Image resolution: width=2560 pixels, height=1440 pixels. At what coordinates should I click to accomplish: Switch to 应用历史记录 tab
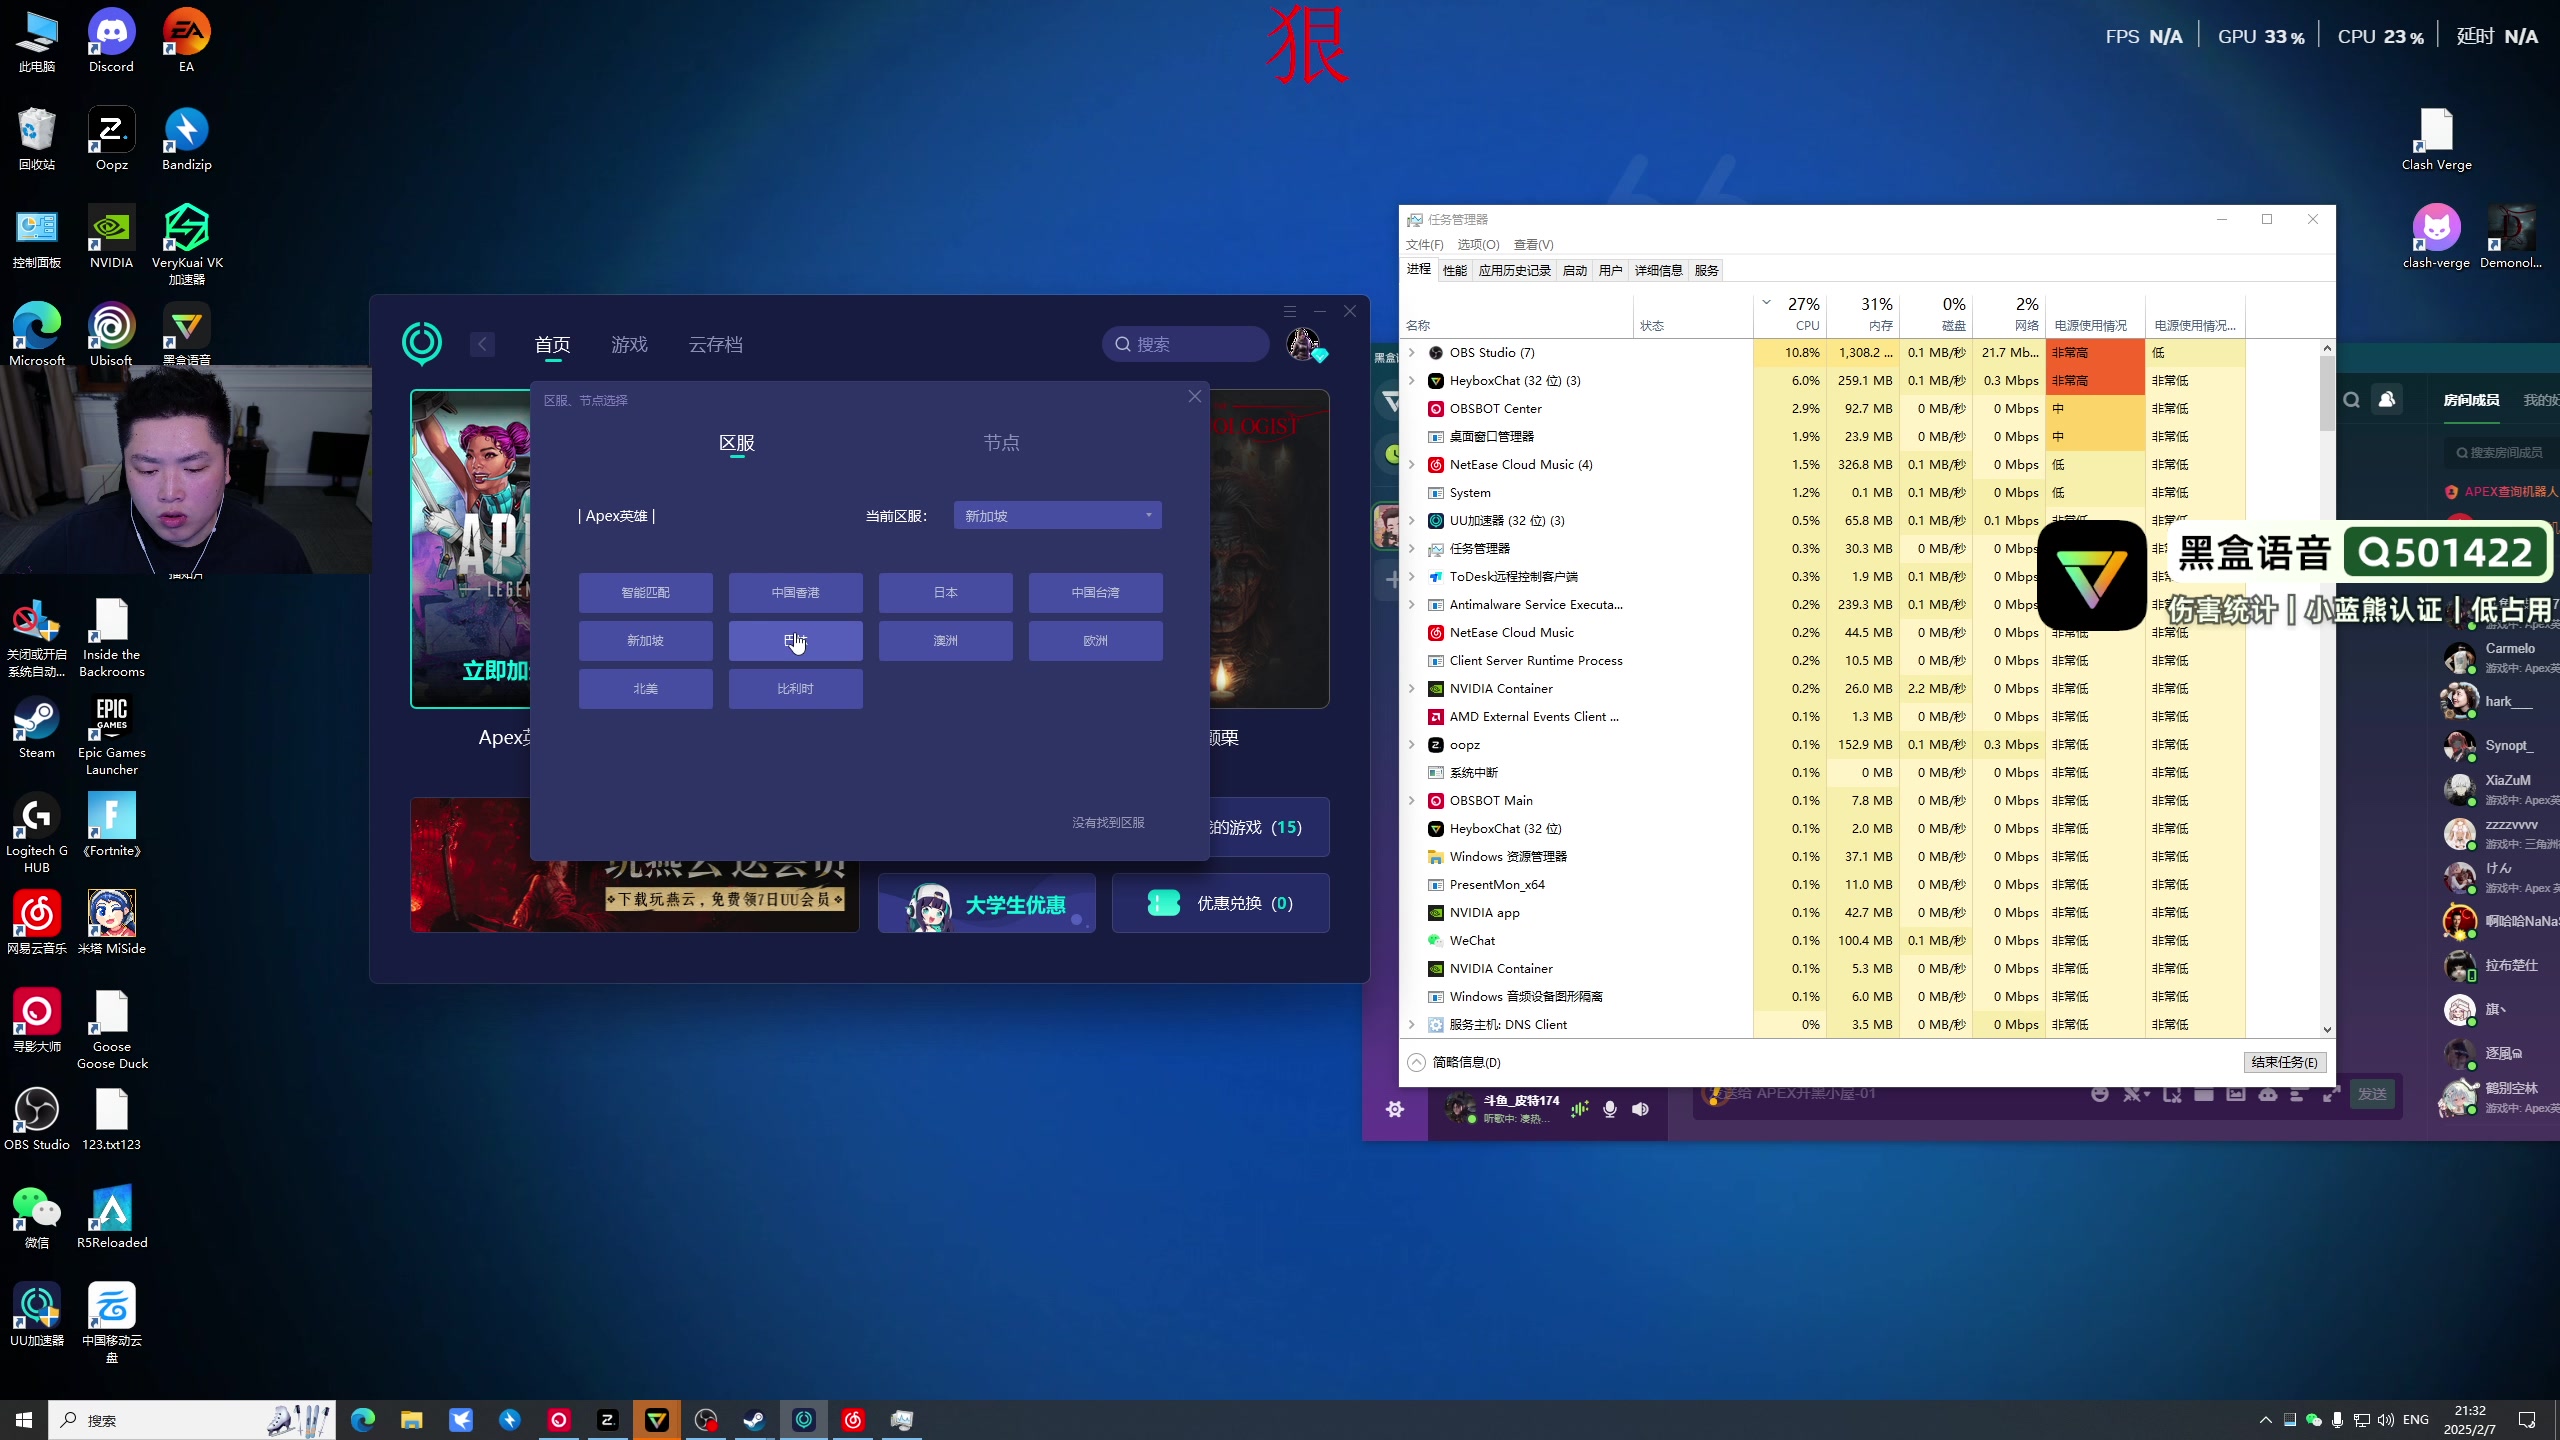click(1514, 270)
